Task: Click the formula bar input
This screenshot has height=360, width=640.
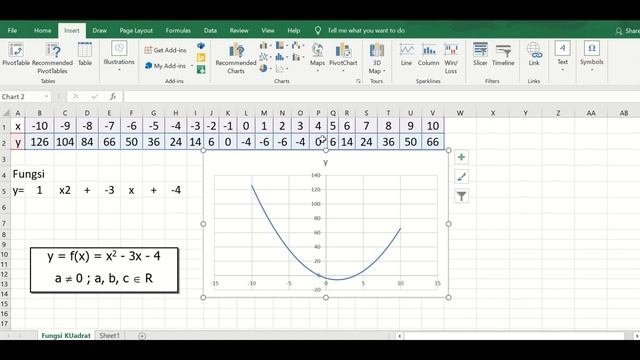Action: point(382,97)
